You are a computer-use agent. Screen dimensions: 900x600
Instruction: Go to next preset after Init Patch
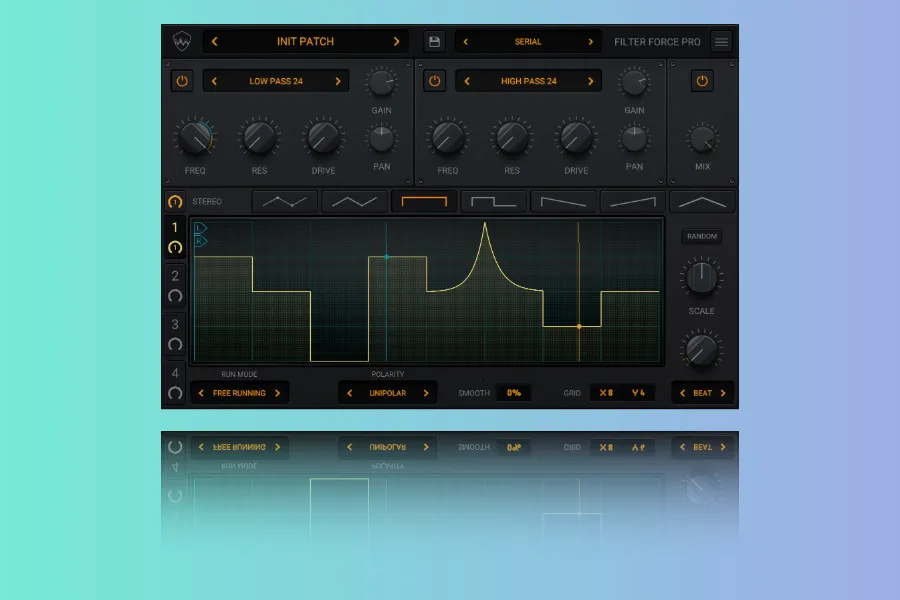[x=396, y=42]
